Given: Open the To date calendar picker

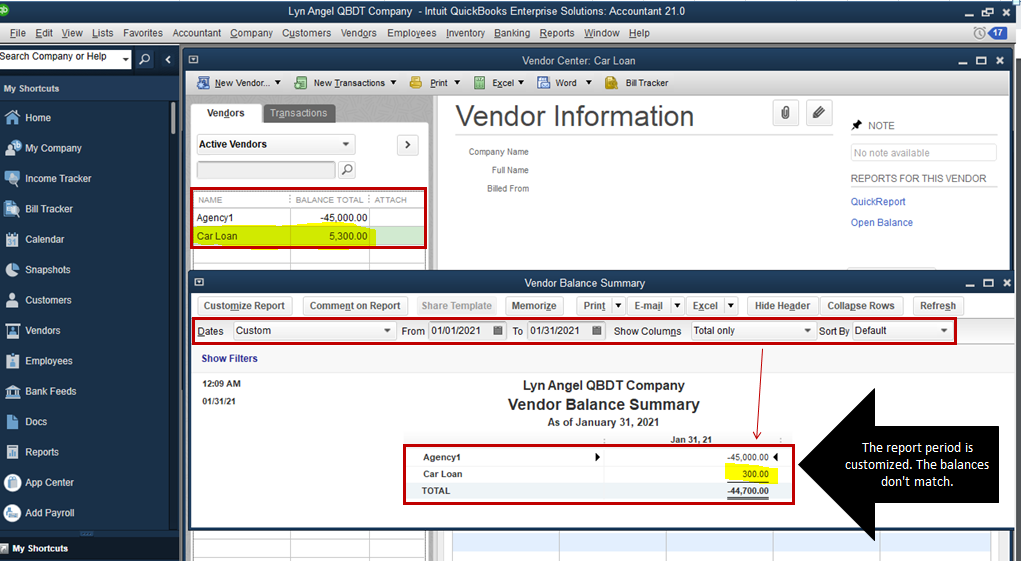Looking at the screenshot, I should click(597, 331).
